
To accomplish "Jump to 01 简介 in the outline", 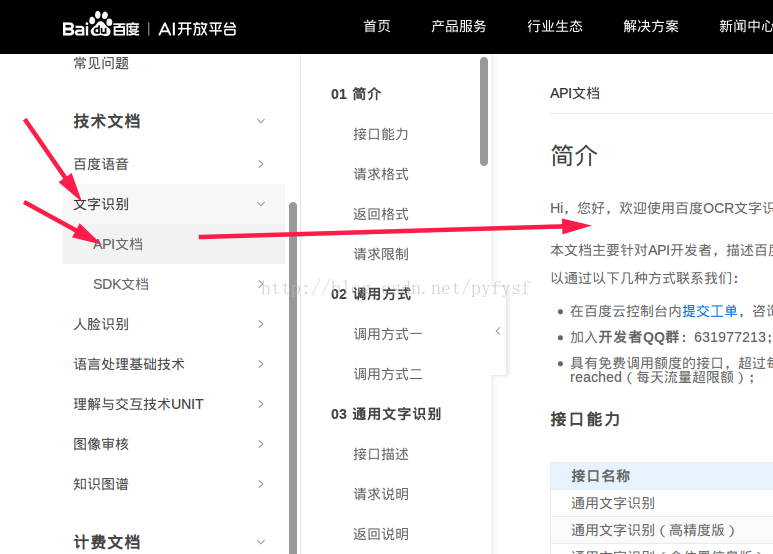I will (356, 94).
